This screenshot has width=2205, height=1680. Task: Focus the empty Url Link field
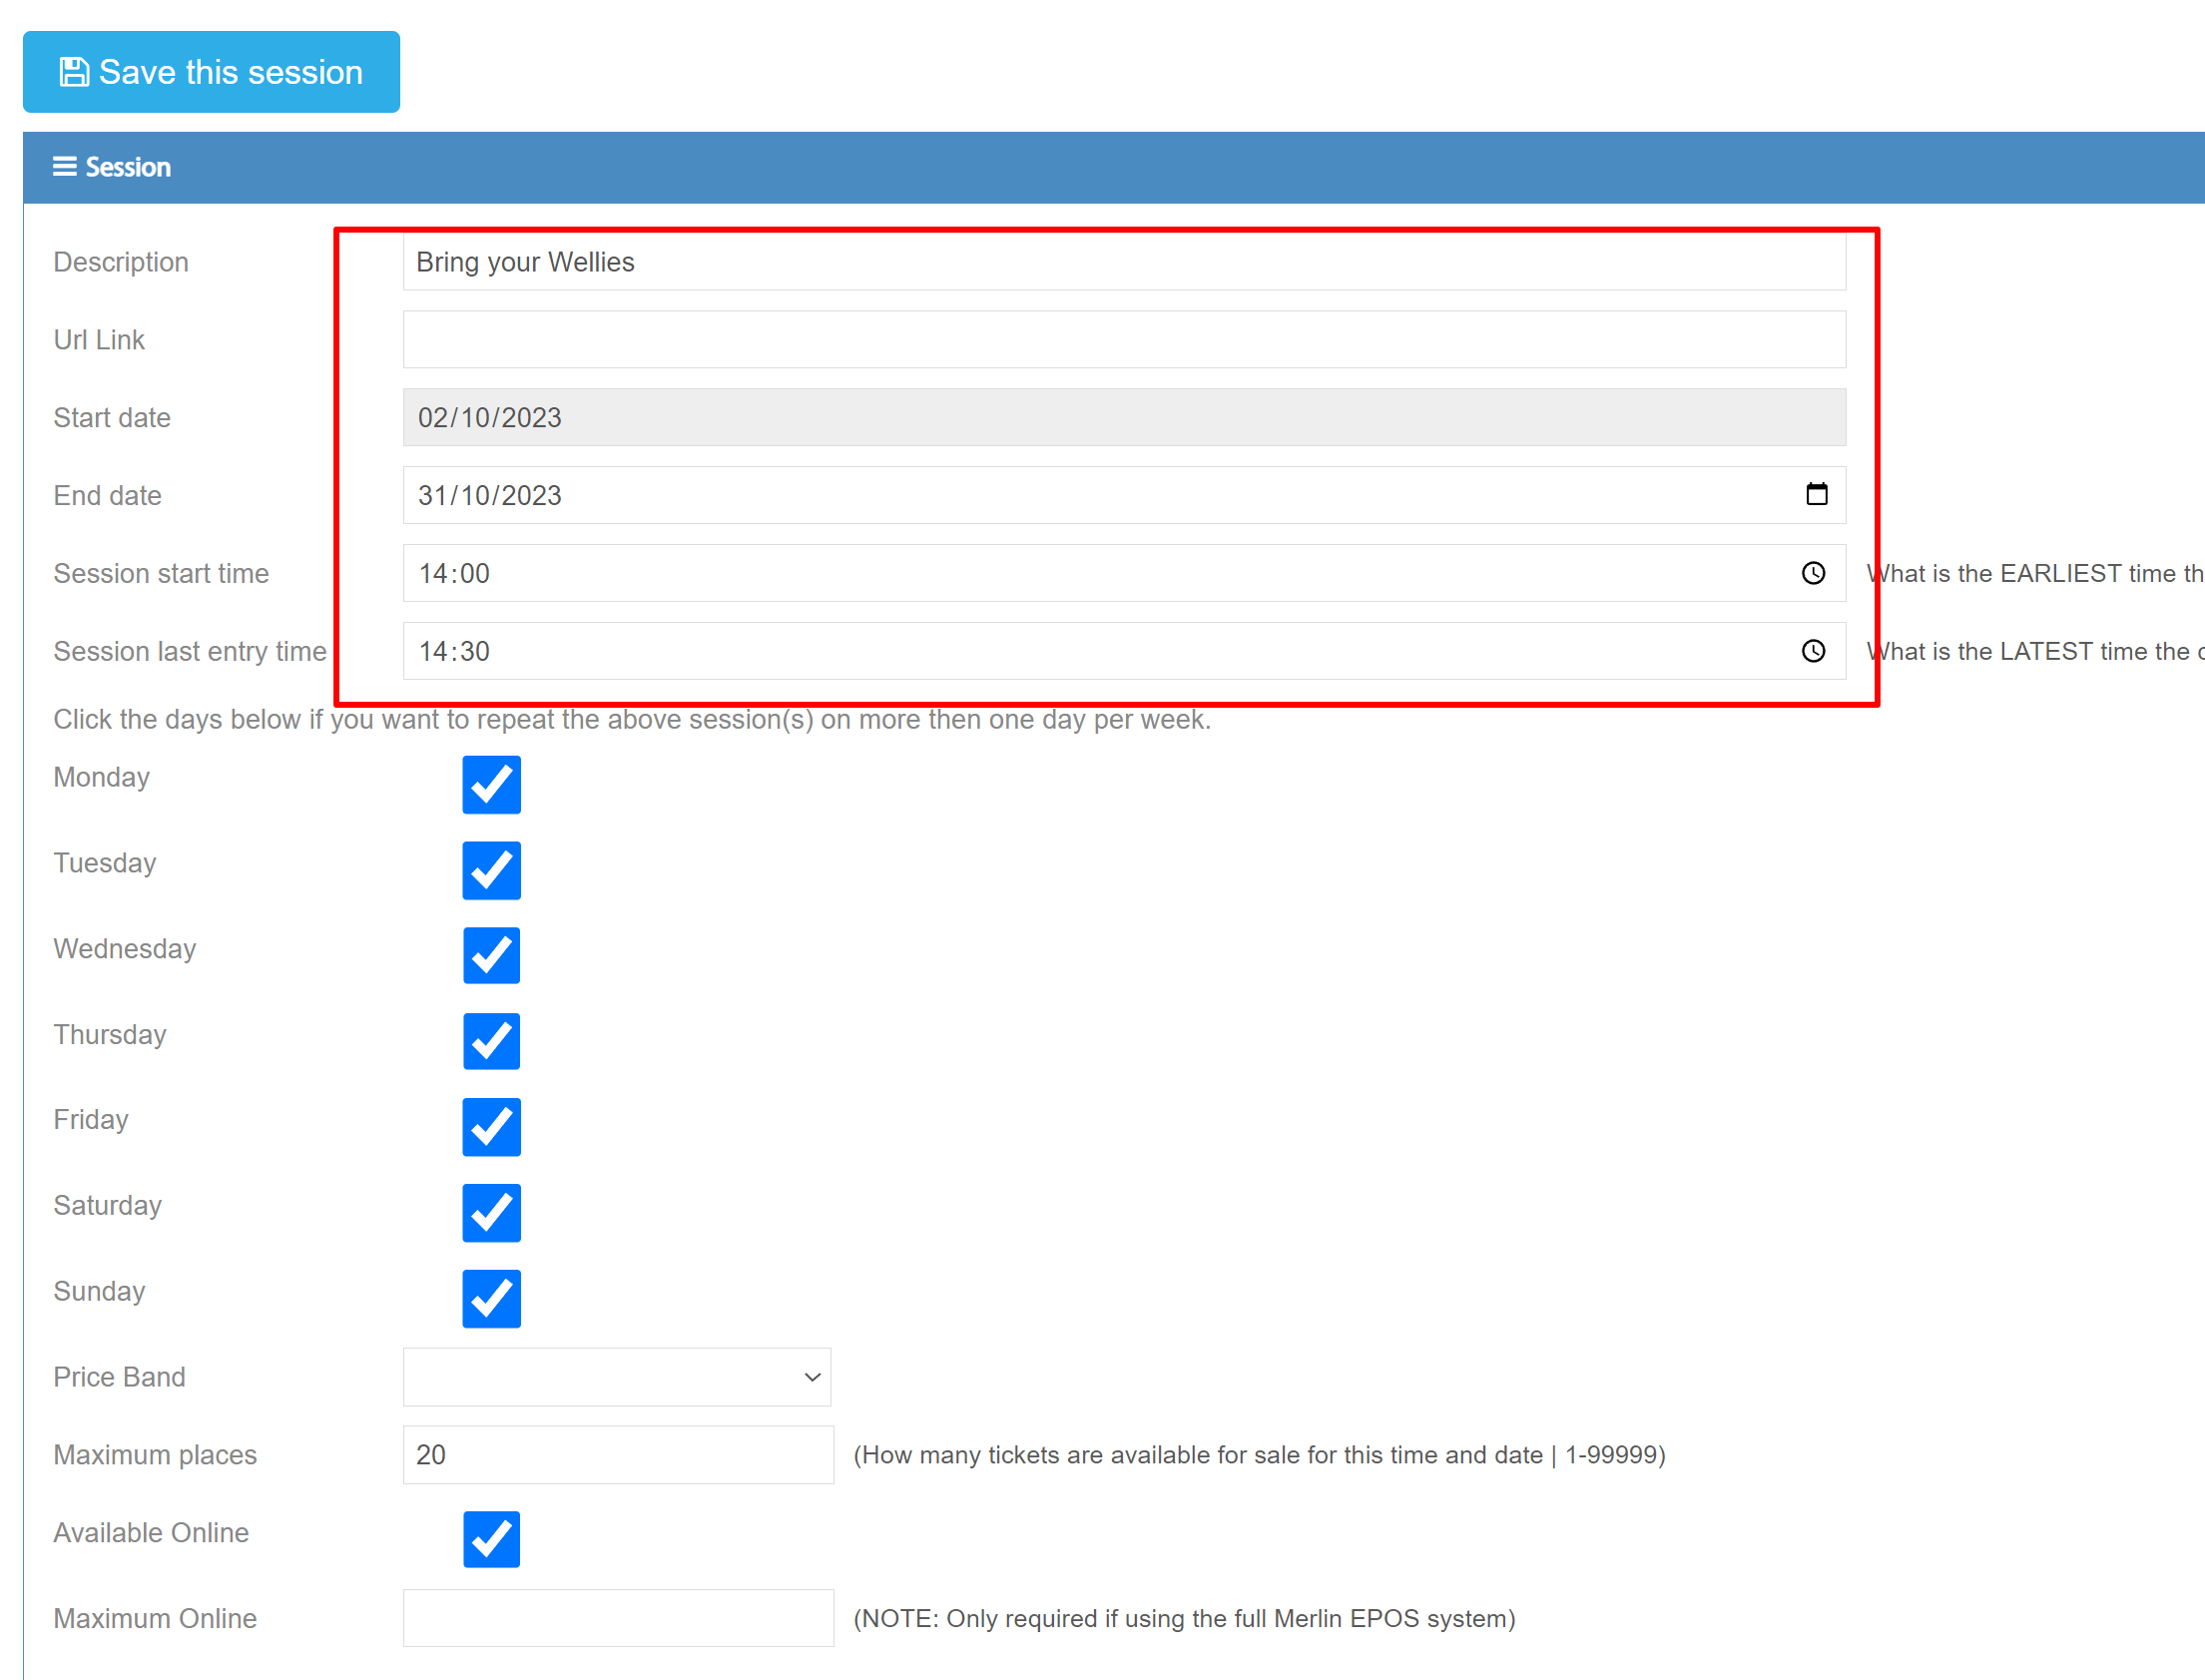[x=1123, y=340]
